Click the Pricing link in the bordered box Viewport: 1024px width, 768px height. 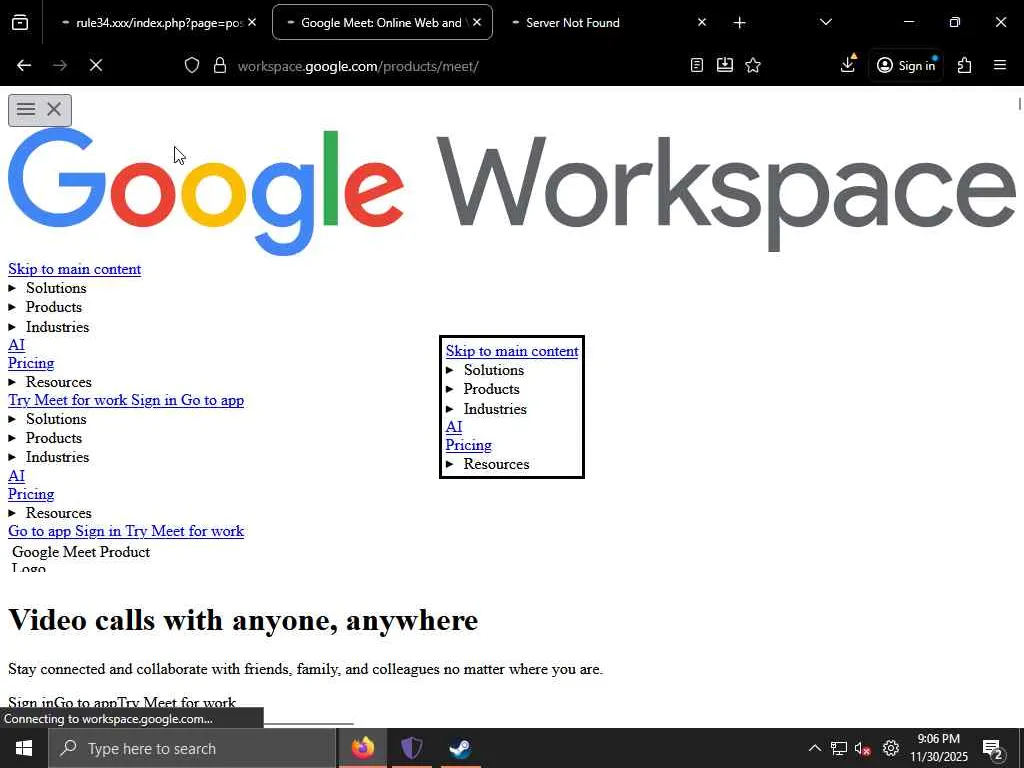(468, 445)
